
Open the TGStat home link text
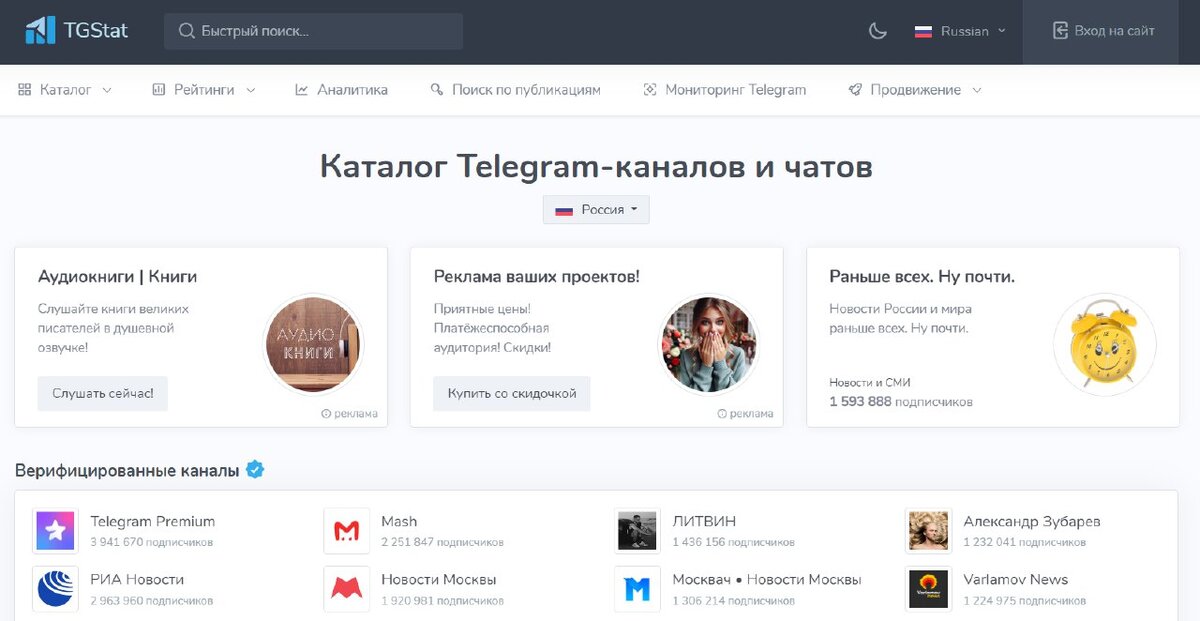(x=96, y=30)
